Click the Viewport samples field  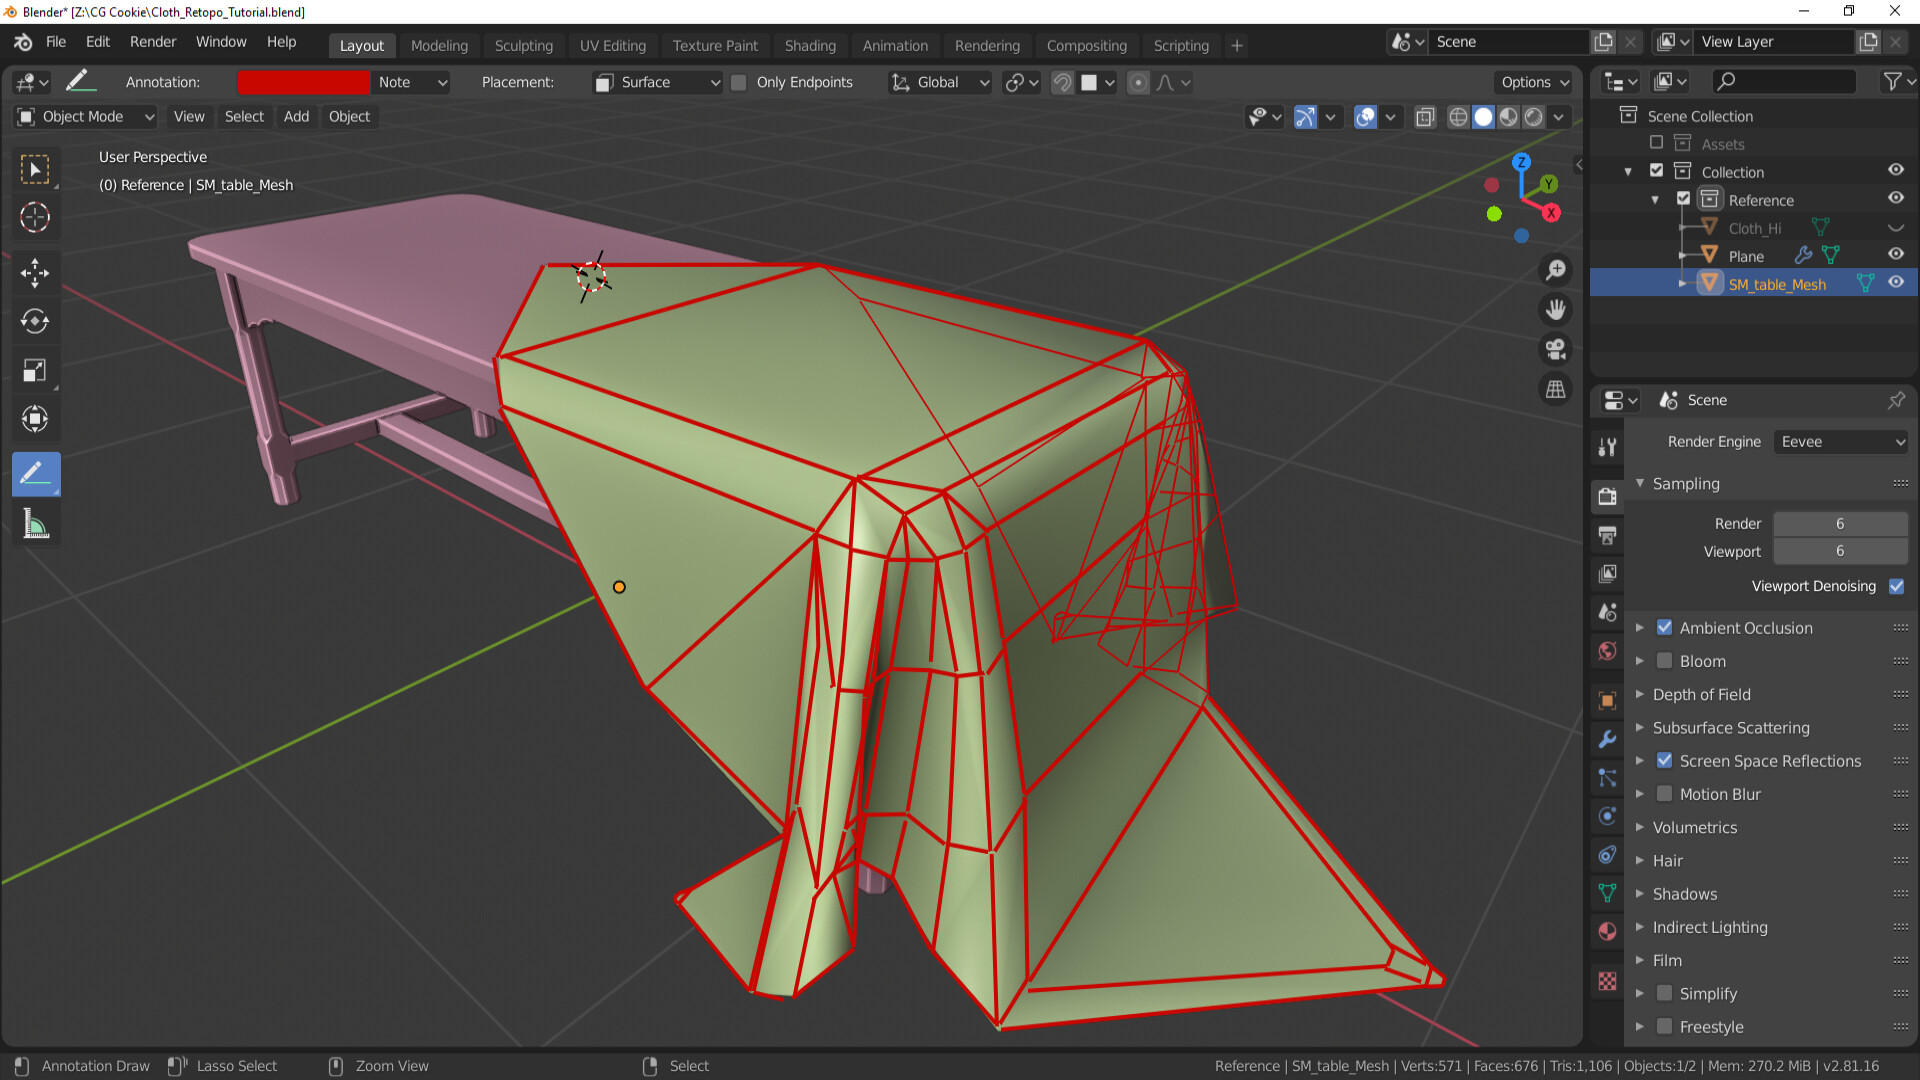click(1840, 551)
